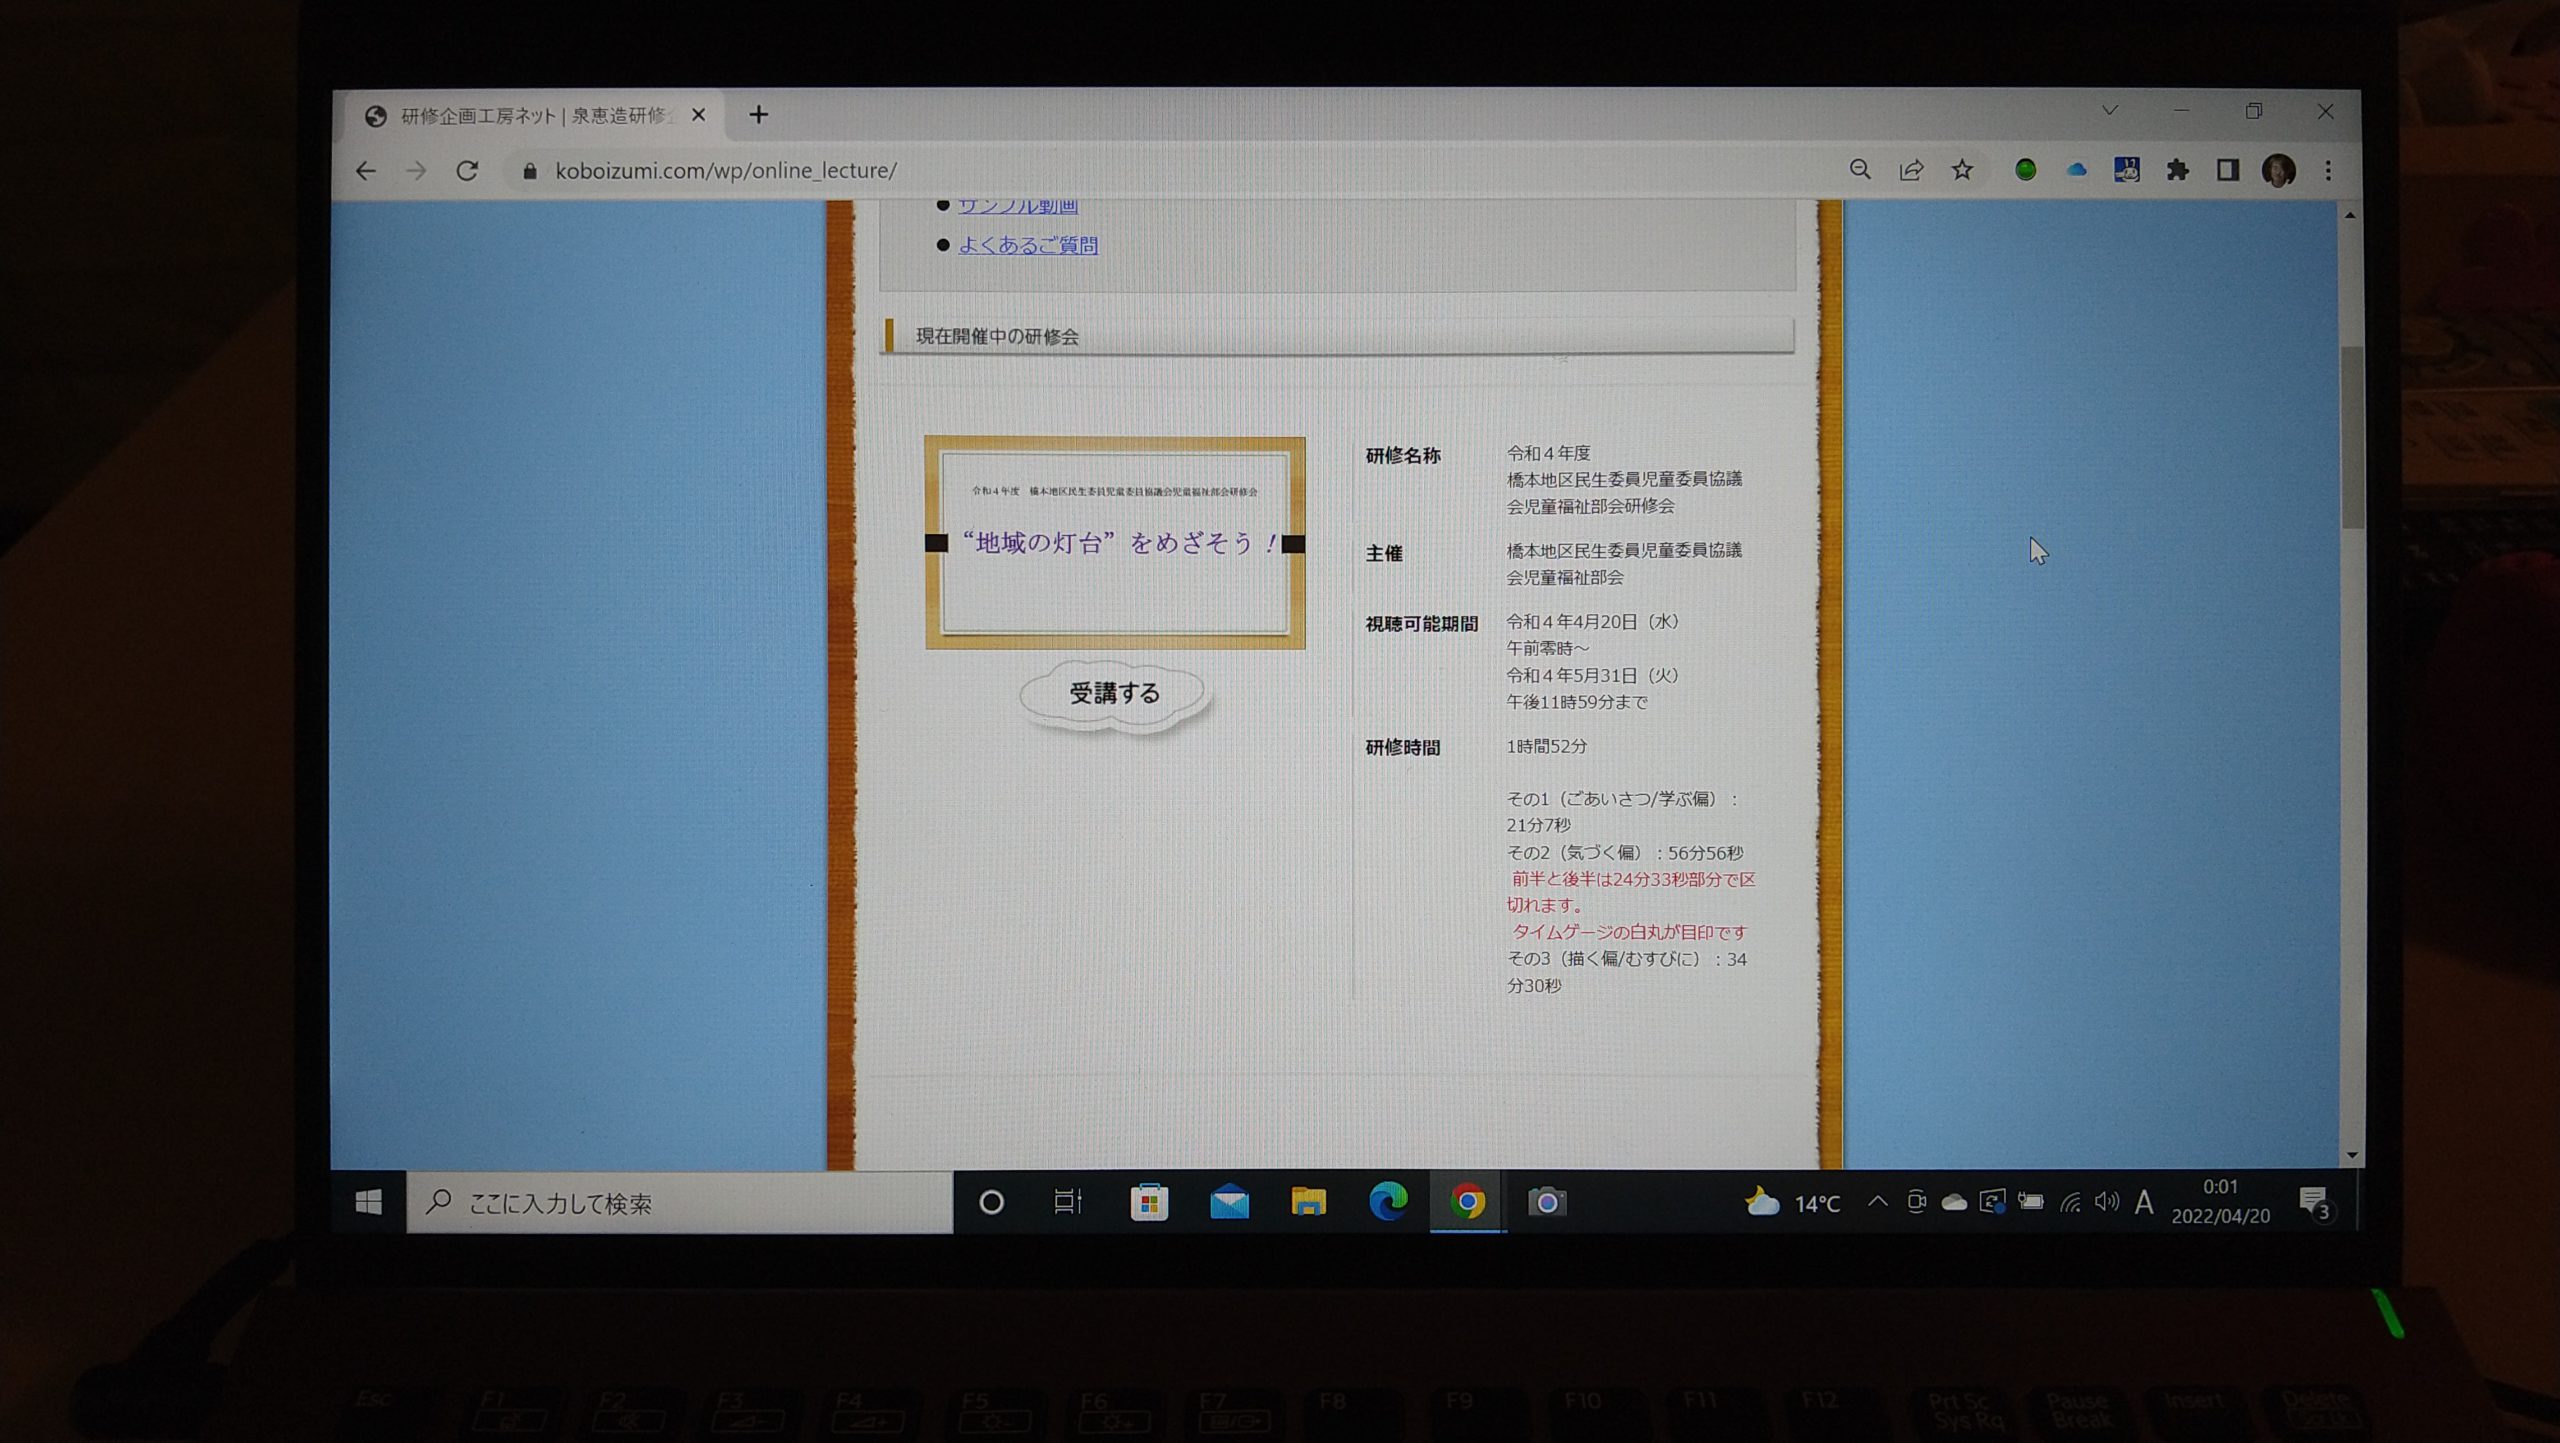Open the Wi-Fi network tray icon

pos(2070,1203)
